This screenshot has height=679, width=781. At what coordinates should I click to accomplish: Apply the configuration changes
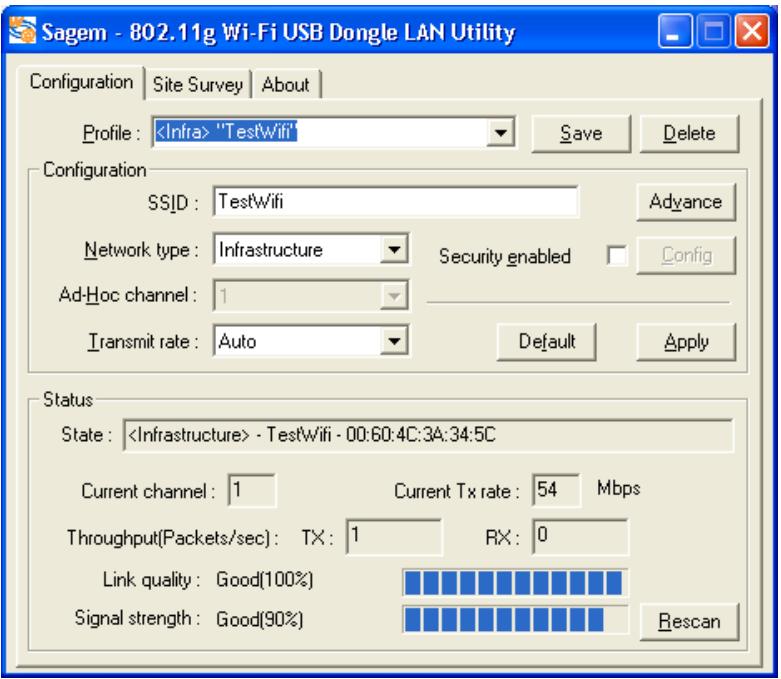[x=685, y=342]
